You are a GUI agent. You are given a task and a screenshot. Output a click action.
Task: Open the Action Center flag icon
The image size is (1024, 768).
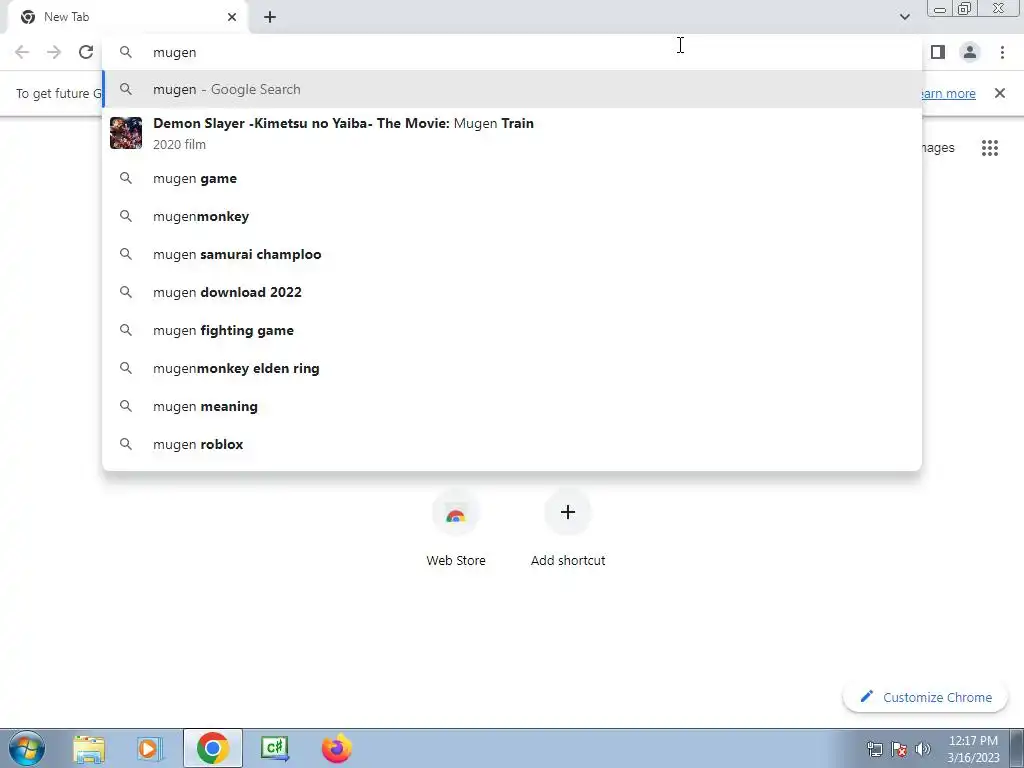tap(899, 749)
